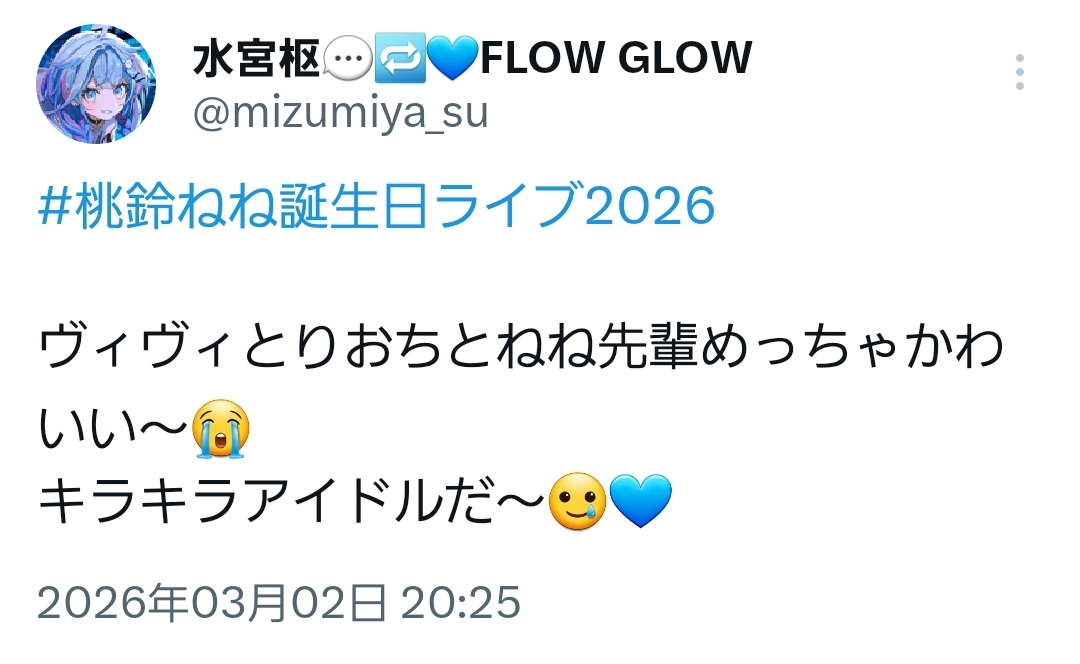Click the FLOW GLOW text in the name
Viewport: 1080px width, 664px height.
coord(616,58)
